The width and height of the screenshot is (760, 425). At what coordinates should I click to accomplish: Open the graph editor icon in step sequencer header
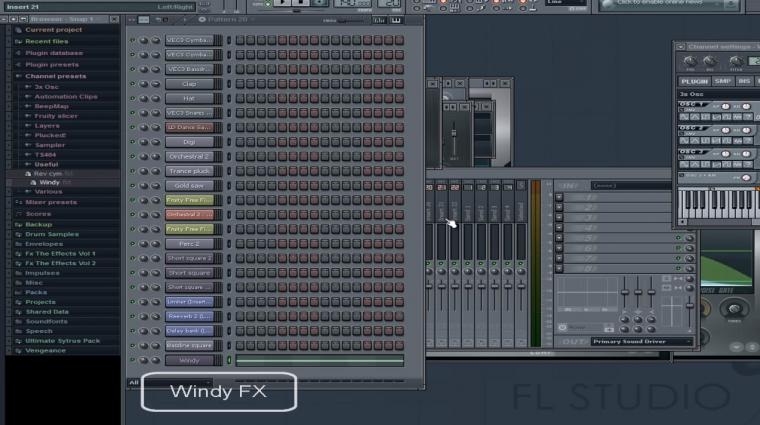(379, 20)
